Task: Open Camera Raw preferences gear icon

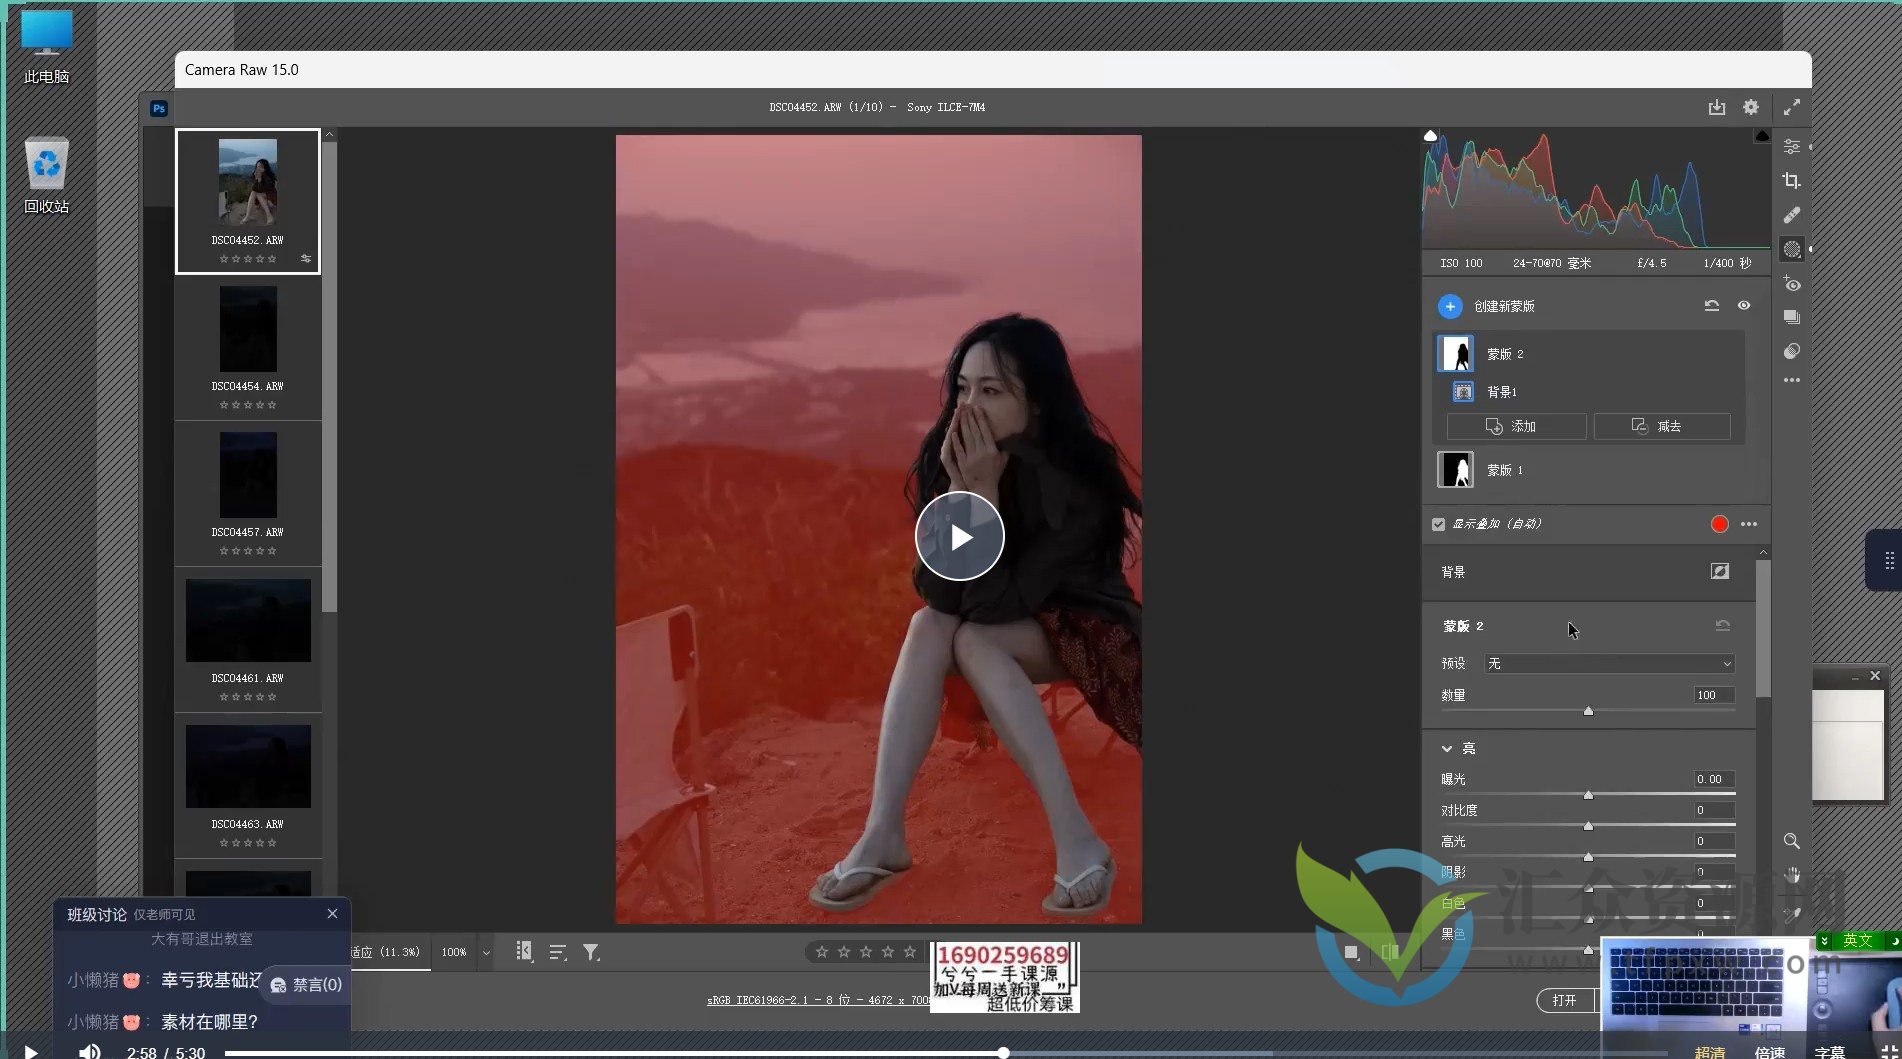Action: [1750, 107]
